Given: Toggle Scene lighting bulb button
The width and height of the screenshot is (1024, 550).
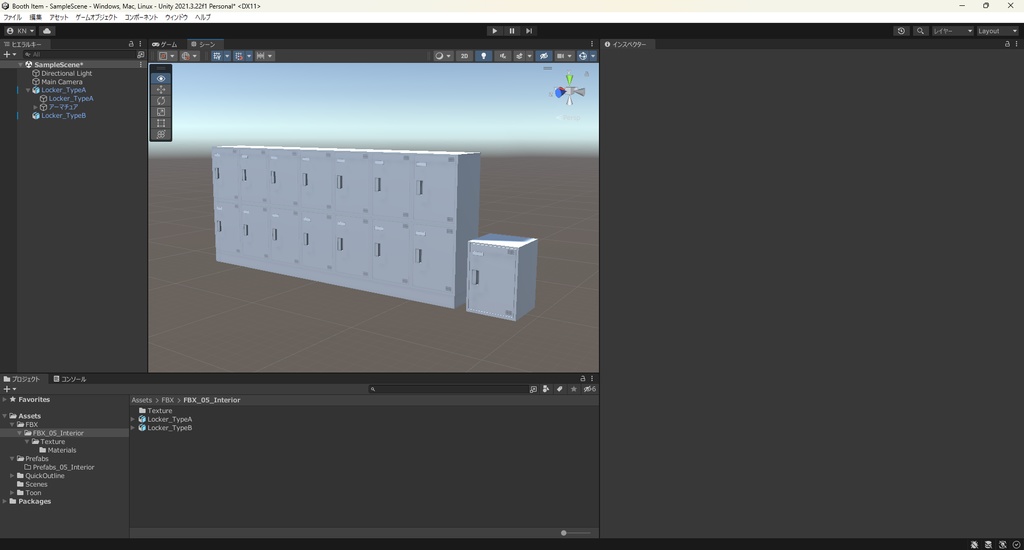Looking at the screenshot, I should (x=483, y=56).
